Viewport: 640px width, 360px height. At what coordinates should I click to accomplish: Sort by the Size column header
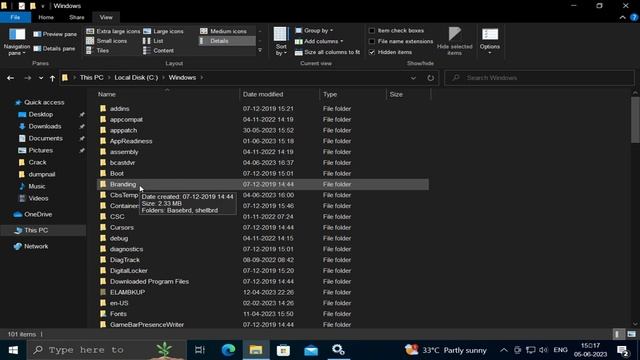click(x=408, y=94)
